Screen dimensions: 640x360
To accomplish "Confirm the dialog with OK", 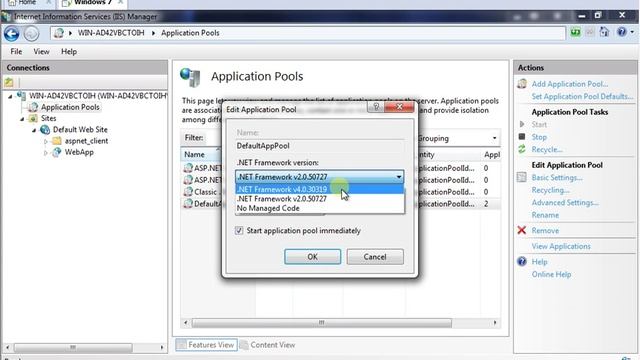I will [x=312, y=257].
